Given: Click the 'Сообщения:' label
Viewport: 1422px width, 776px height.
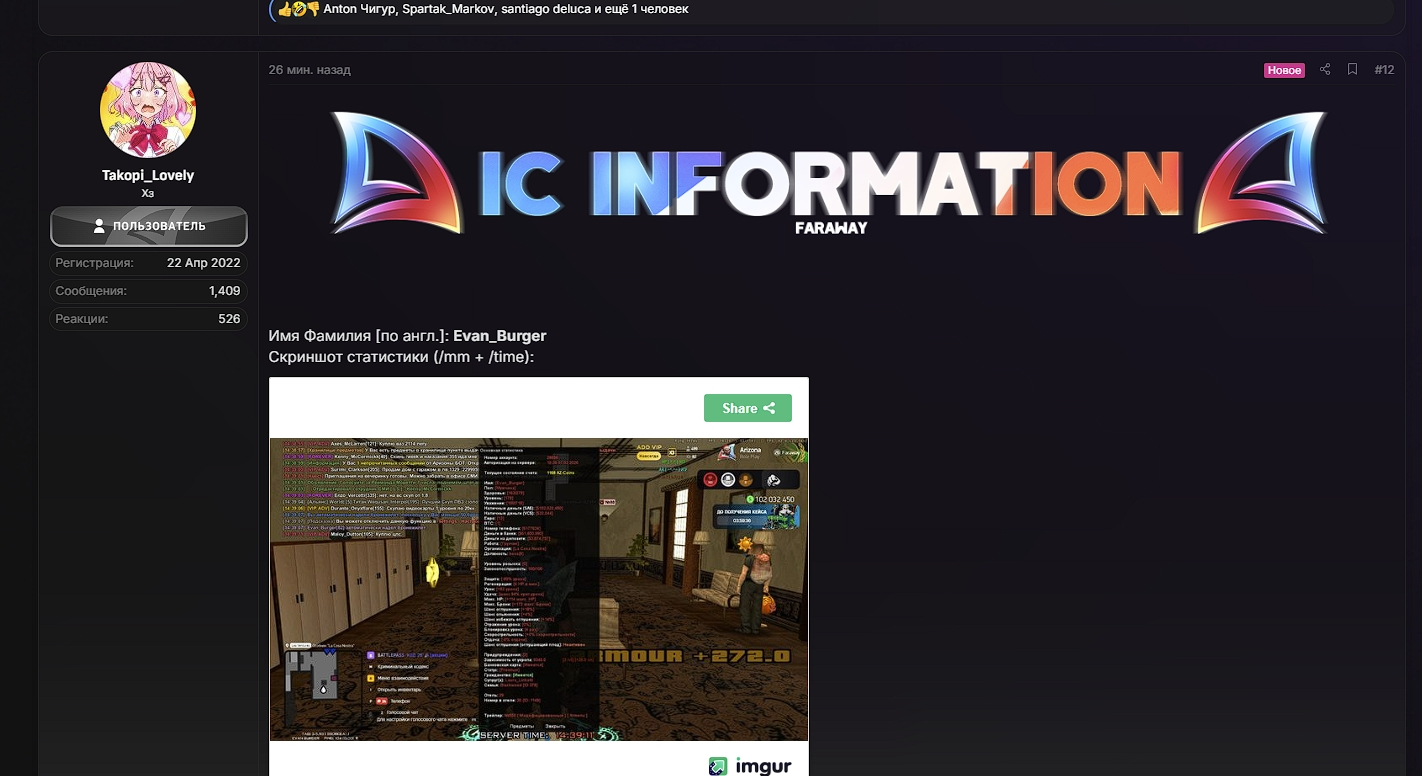Looking at the screenshot, I should click(x=91, y=291).
